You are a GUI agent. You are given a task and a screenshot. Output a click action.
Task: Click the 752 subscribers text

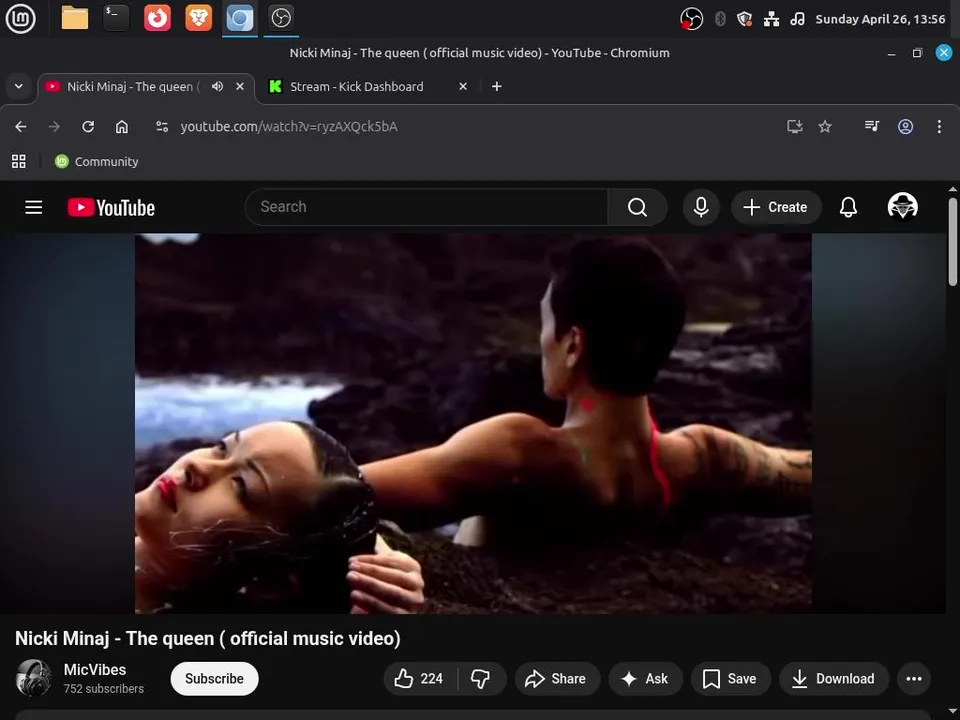click(x=103, y=689)
